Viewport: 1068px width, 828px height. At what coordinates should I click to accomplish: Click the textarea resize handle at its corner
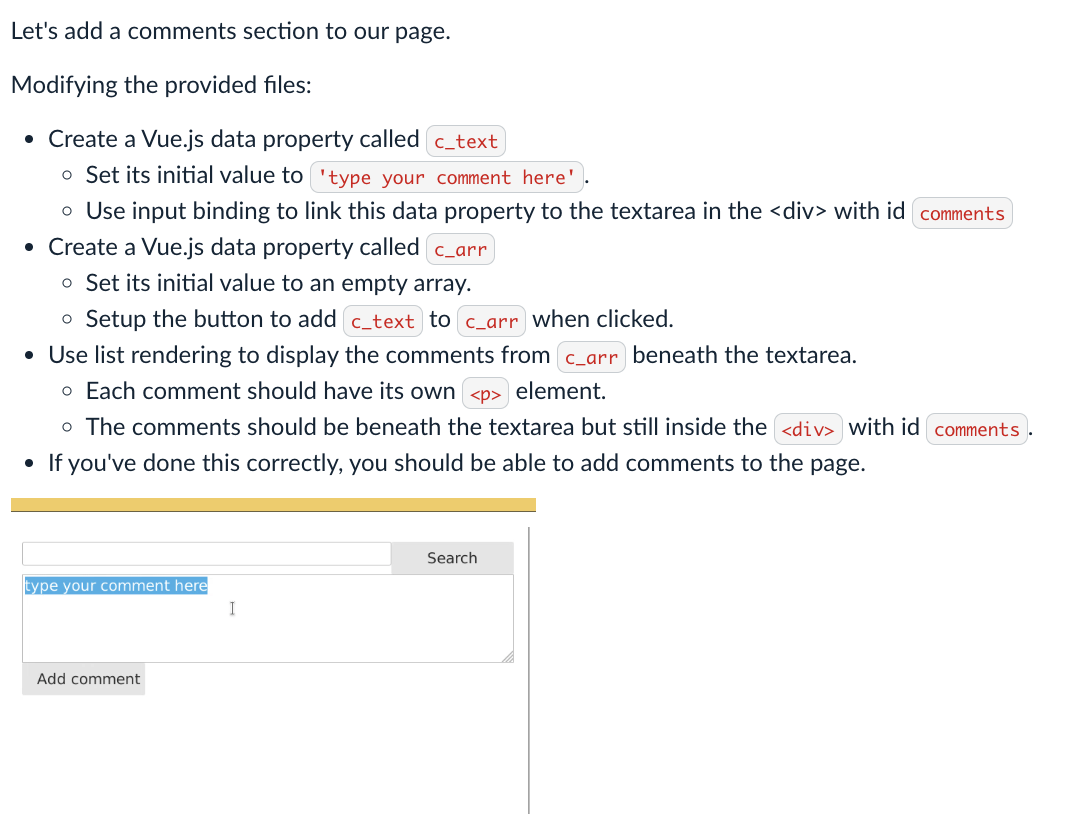coord(508,657)
